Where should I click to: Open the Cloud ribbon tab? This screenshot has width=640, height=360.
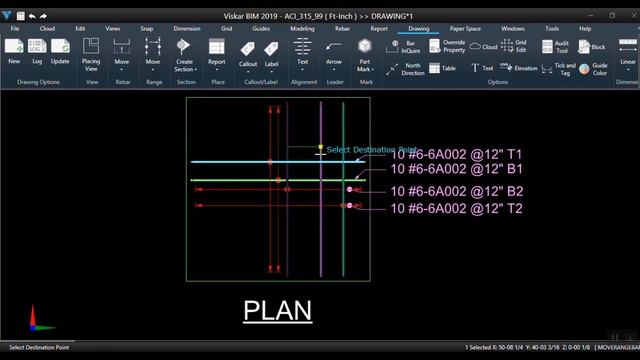click(47, 29)
